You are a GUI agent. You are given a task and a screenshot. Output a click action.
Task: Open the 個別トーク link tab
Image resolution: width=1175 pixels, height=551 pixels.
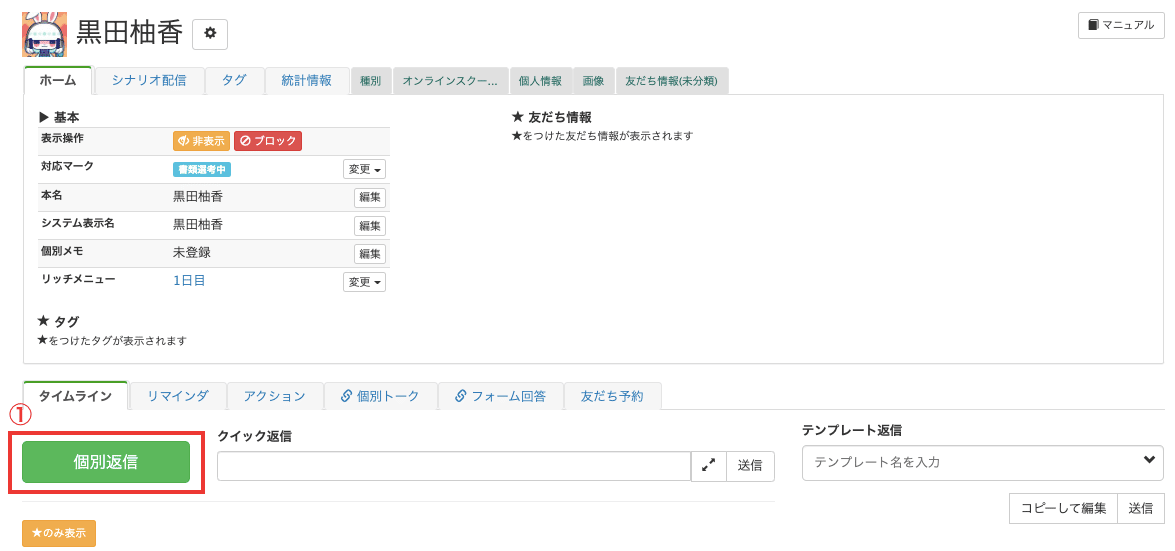[380, 396]
